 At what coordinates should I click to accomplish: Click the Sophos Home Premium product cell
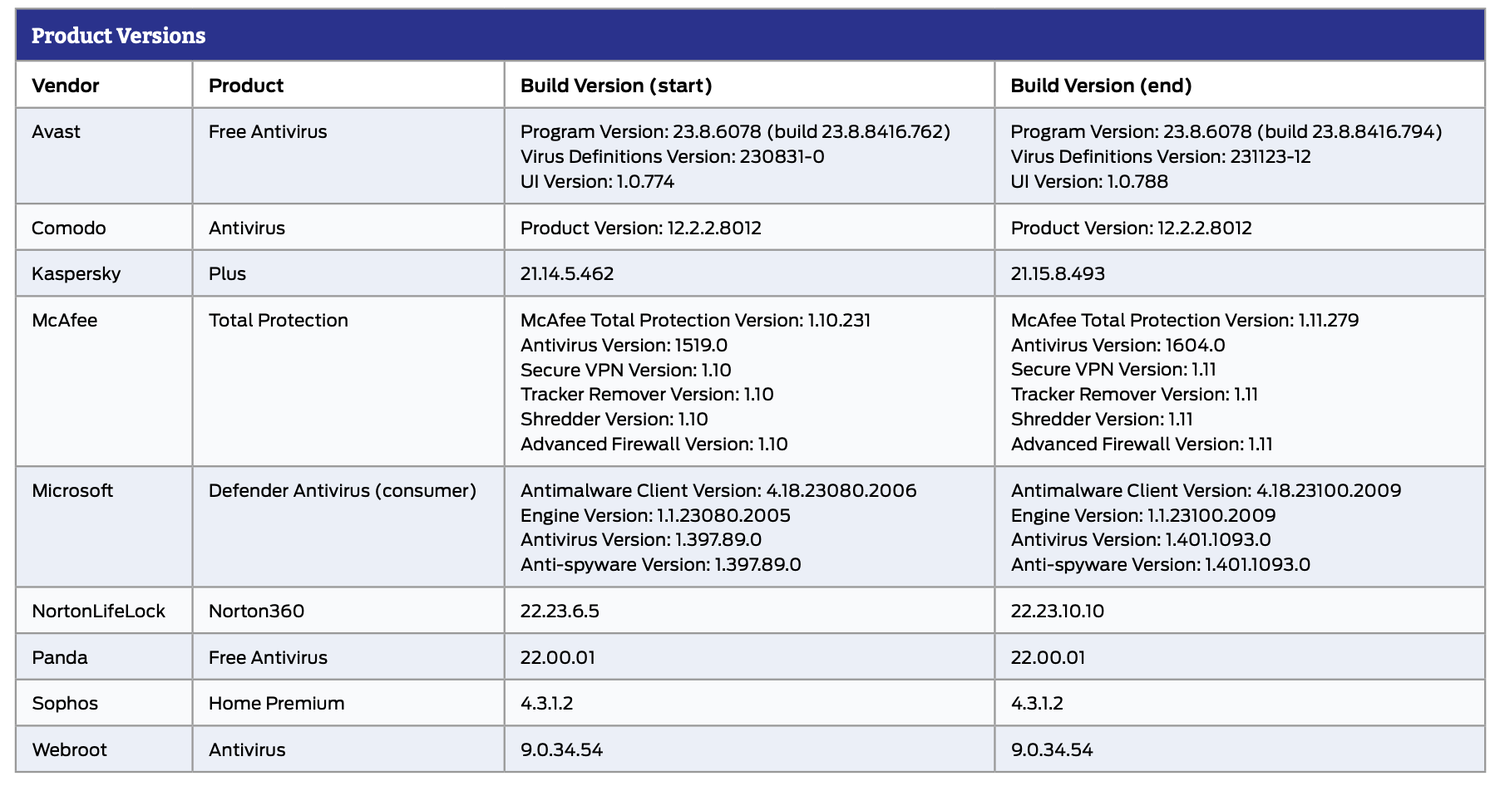(276, 704)
